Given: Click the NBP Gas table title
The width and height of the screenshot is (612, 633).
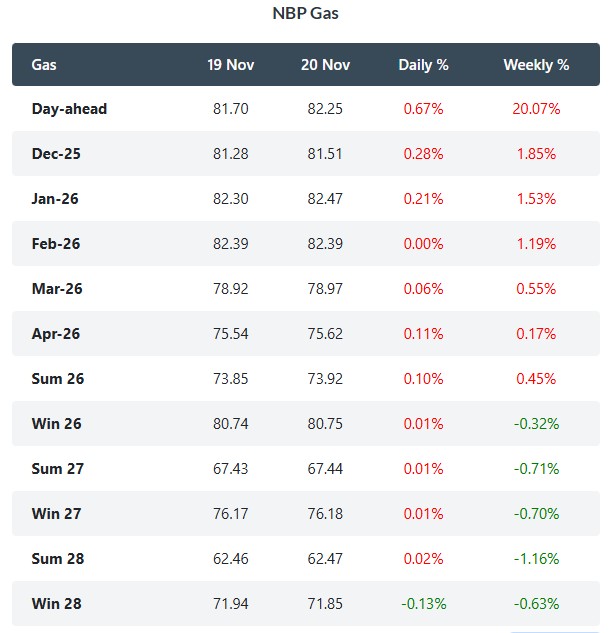Looking at the screenshot, I should tap(305, 14).
